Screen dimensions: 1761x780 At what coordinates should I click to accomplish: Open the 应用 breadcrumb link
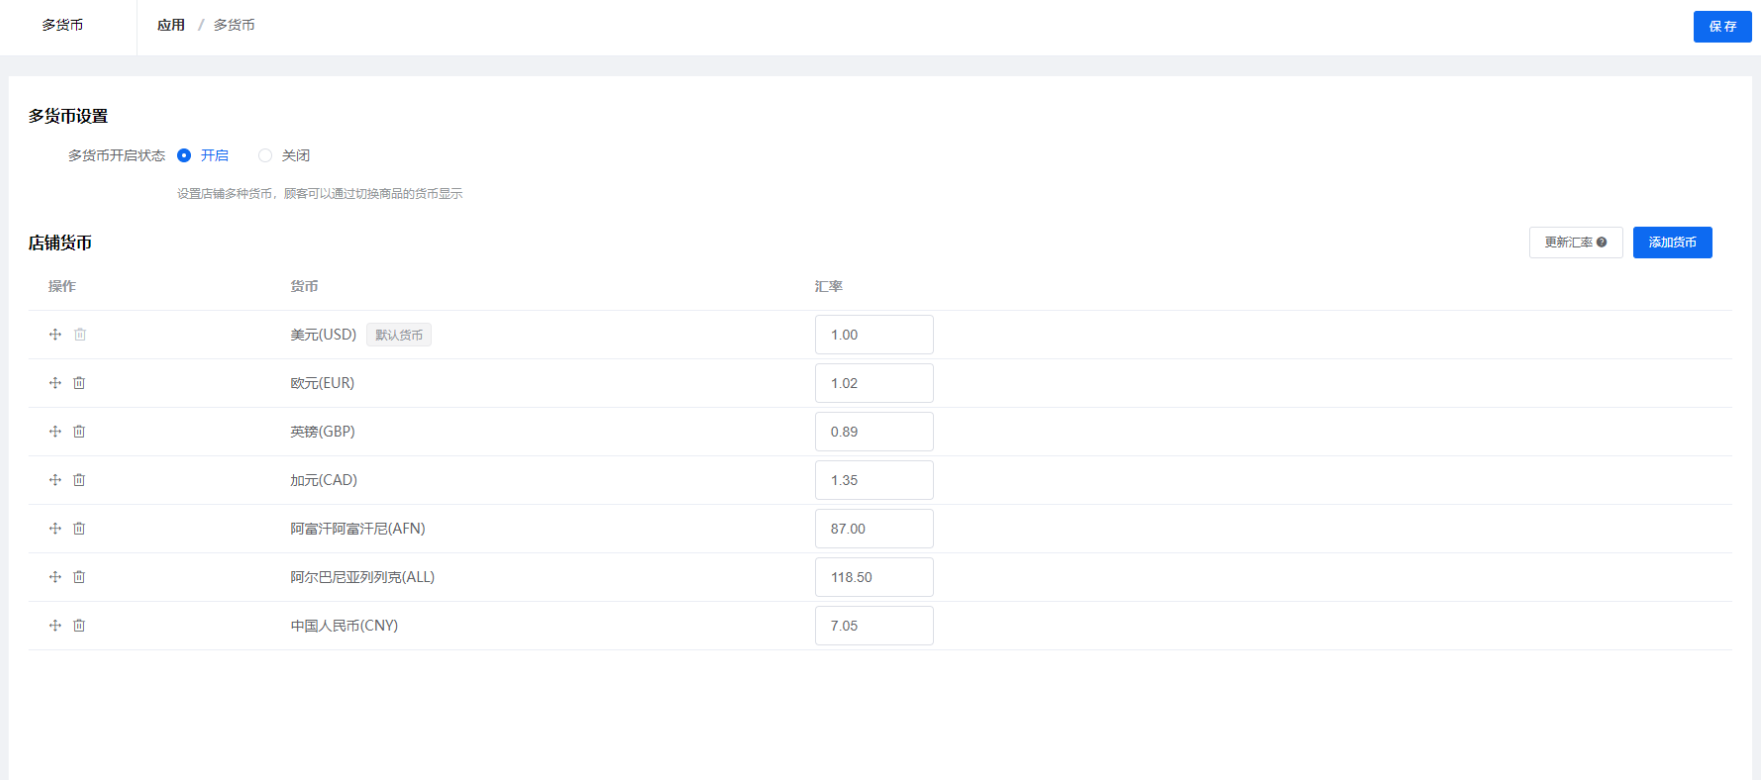[x=171, y=25]
